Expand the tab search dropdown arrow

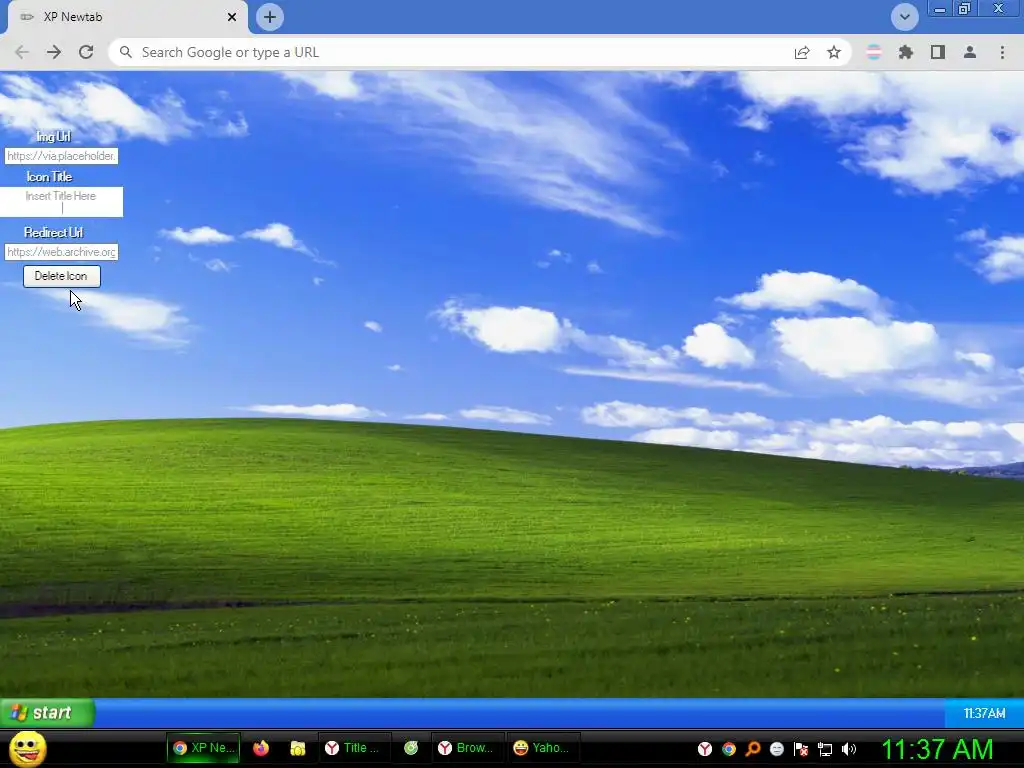904,17
